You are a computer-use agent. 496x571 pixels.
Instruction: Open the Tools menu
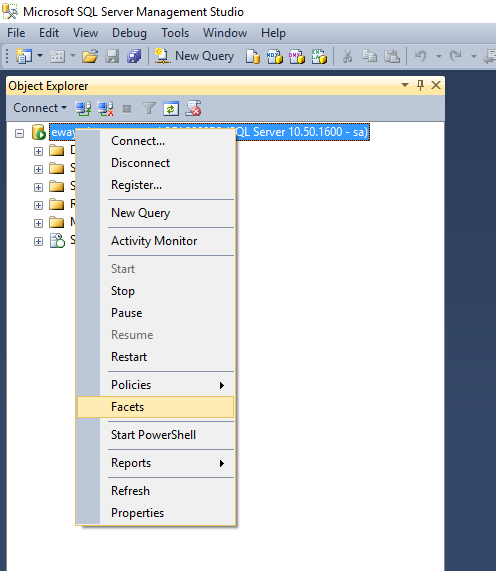pos(175,33)
